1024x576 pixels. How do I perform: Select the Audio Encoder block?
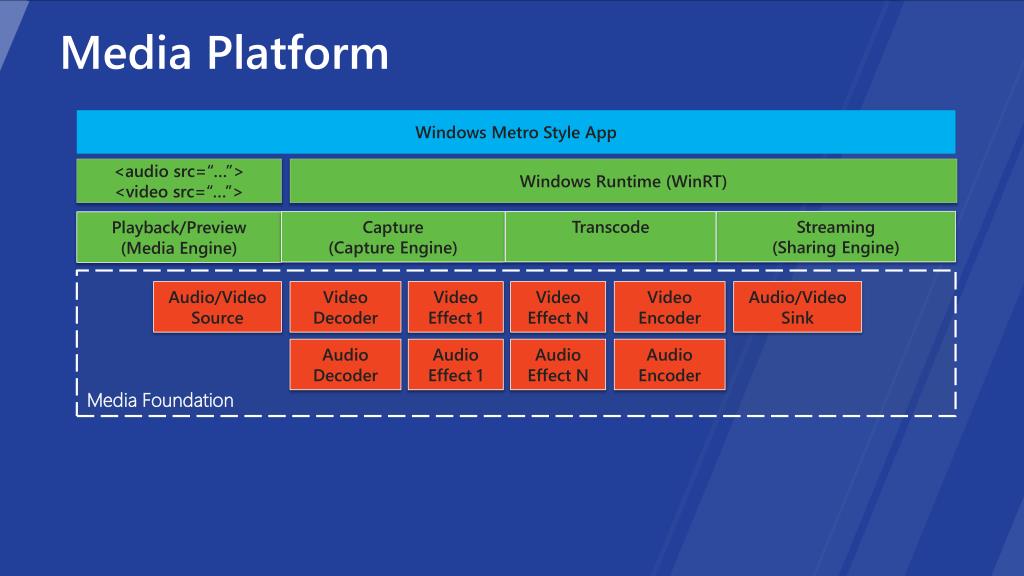[x=669, y=364]
